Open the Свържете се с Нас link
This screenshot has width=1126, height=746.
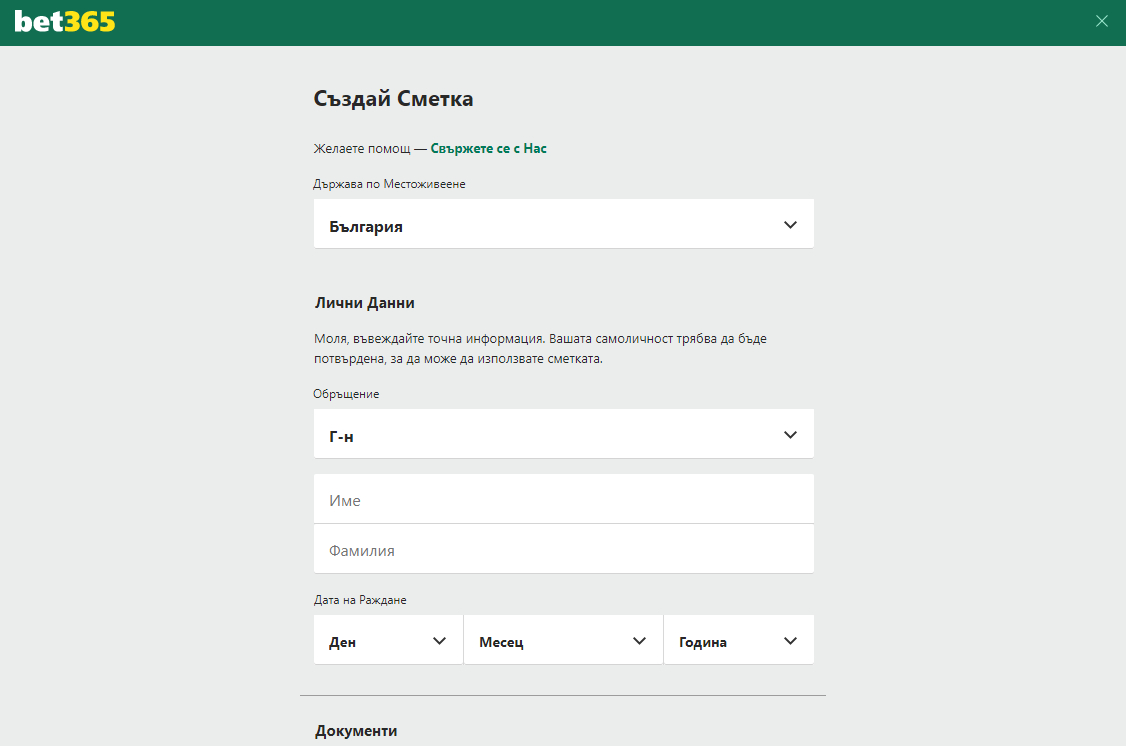click(x=488, y=149)
